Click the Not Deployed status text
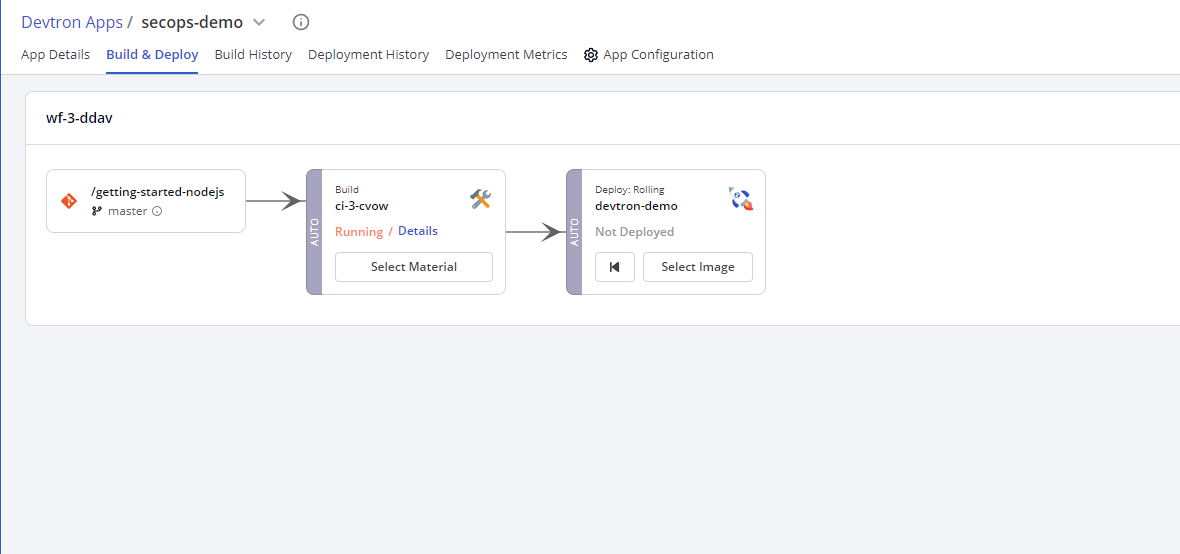The height and width of the screenshot is (554, 1180). point(634,232)
